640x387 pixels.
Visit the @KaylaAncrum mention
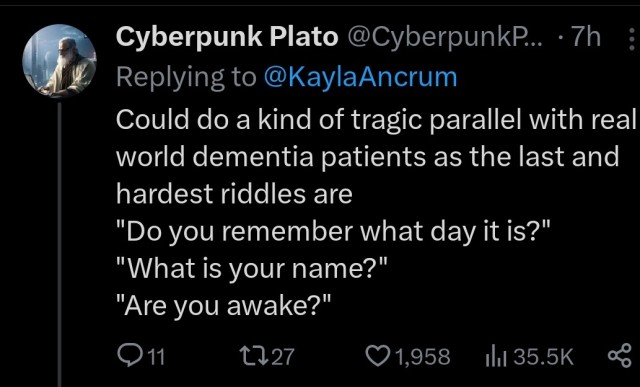360,77
